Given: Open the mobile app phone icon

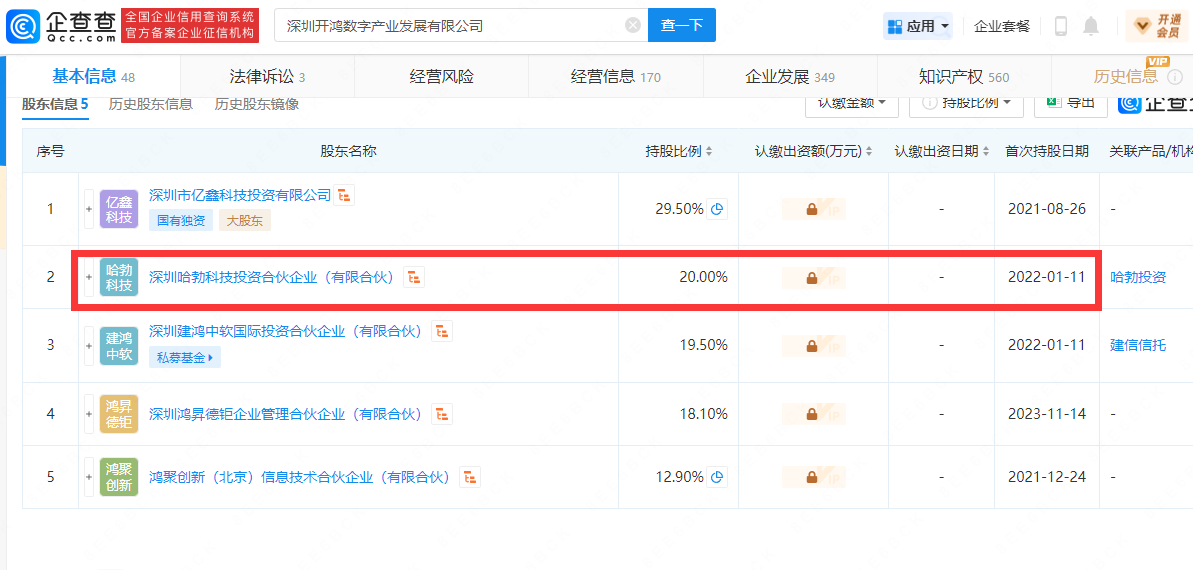Looking at the screenshot, I should (1061, 26).
